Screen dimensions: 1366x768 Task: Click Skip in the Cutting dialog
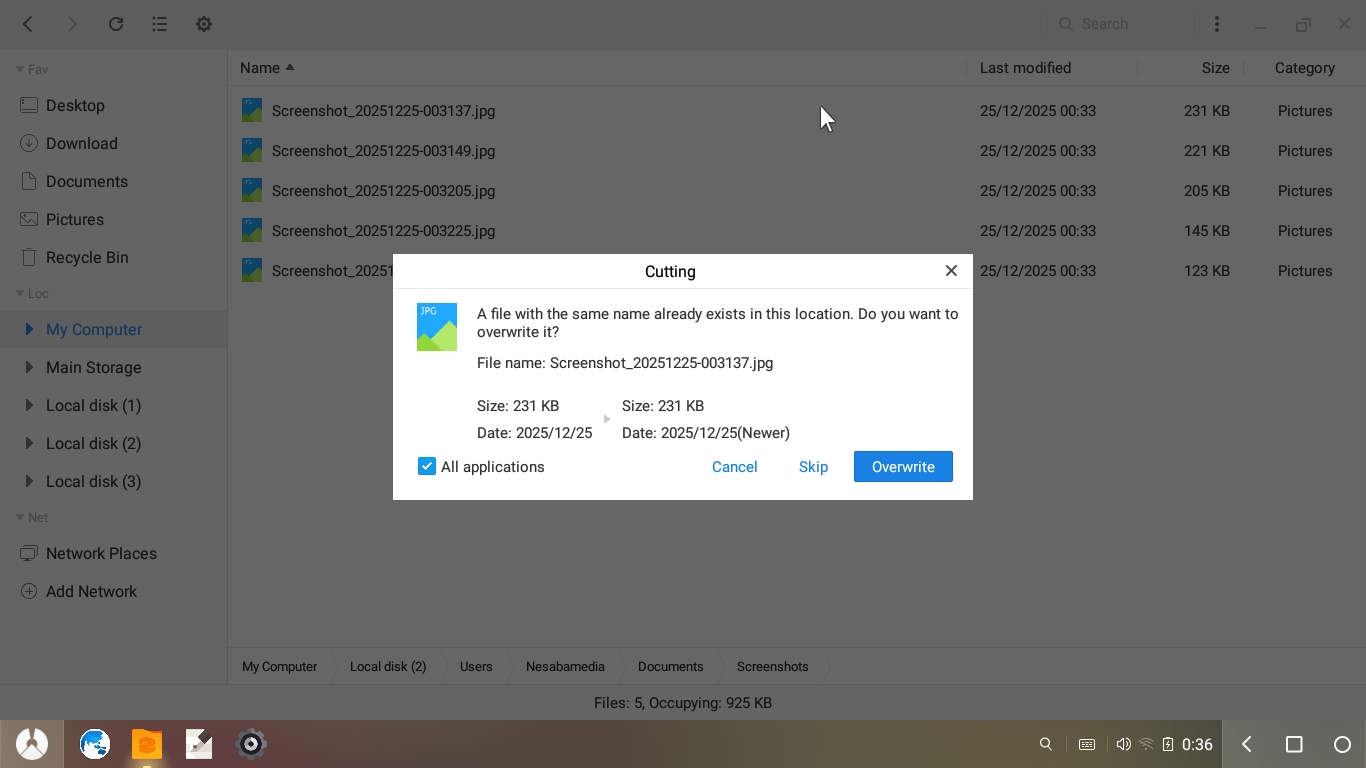[813, 467]
